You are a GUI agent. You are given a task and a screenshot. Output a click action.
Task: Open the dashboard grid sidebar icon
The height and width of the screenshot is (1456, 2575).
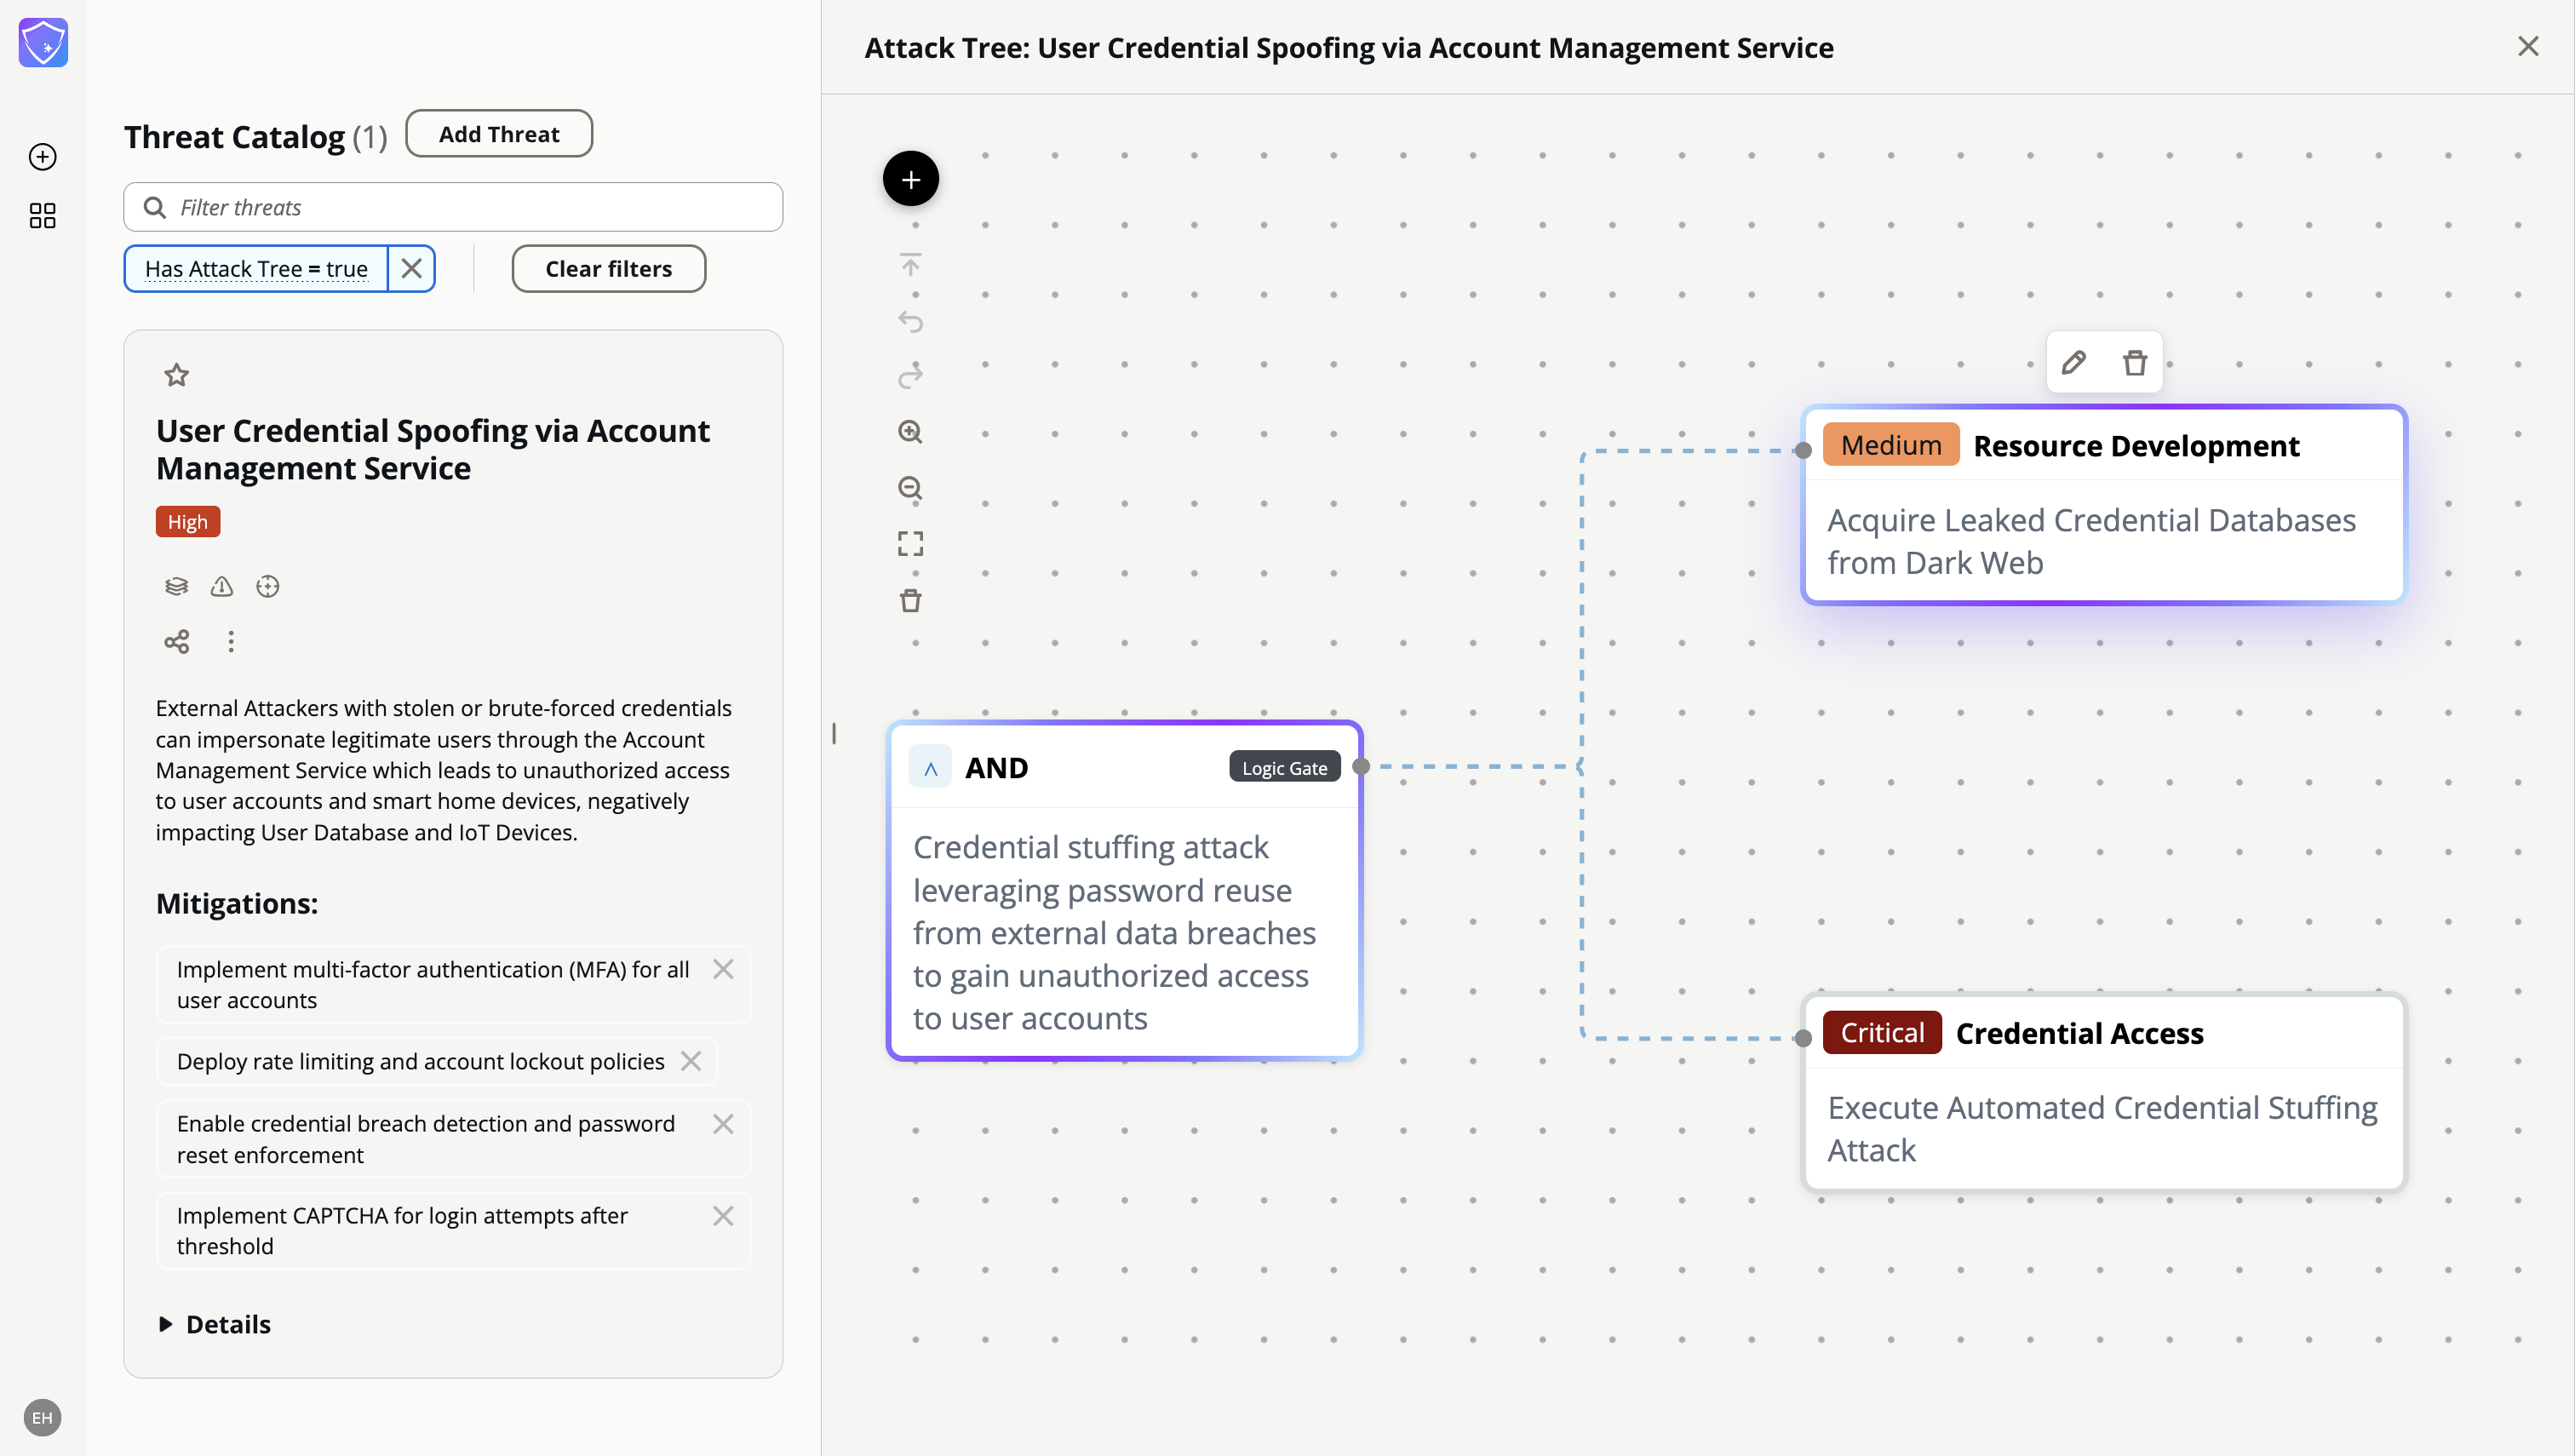pos(43,215)
